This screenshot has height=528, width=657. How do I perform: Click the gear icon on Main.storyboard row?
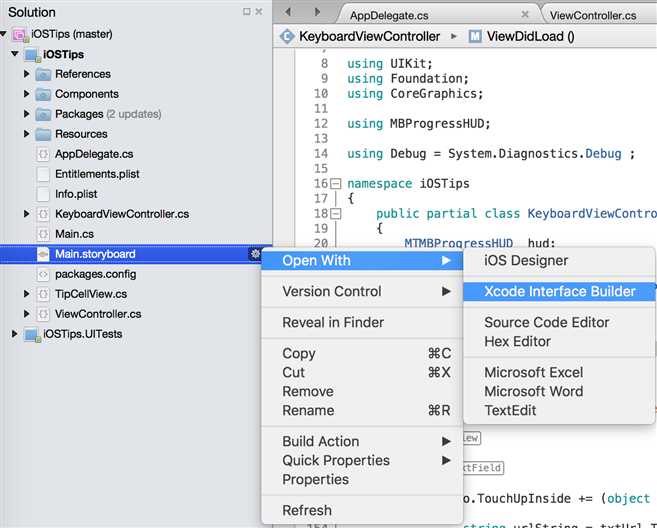point(255,254)
